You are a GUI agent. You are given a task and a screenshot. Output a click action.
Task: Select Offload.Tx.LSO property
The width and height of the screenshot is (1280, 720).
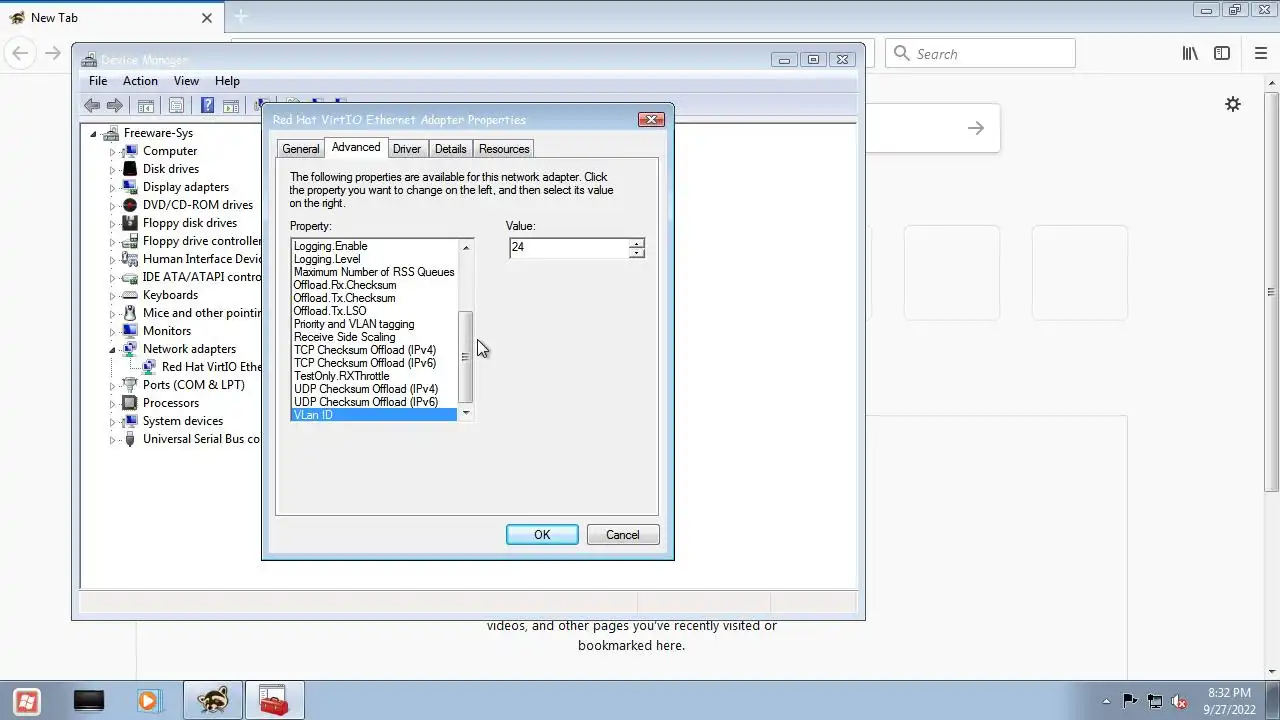(330, 311)
